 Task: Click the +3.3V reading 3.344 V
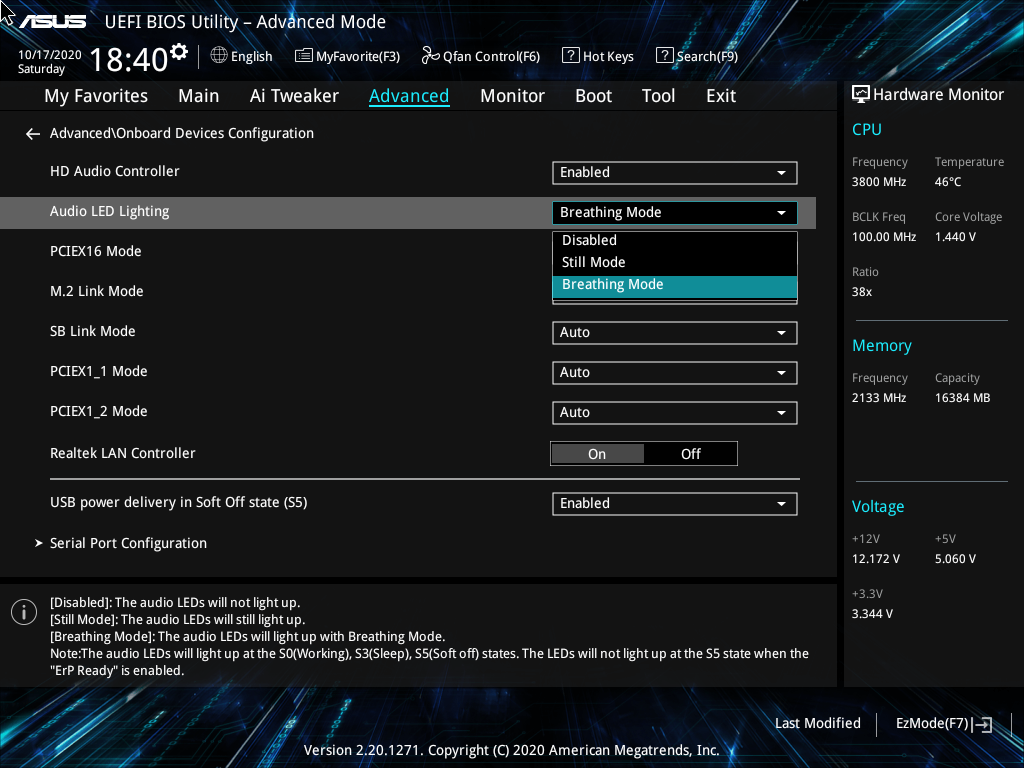click(x=872, y=614)
